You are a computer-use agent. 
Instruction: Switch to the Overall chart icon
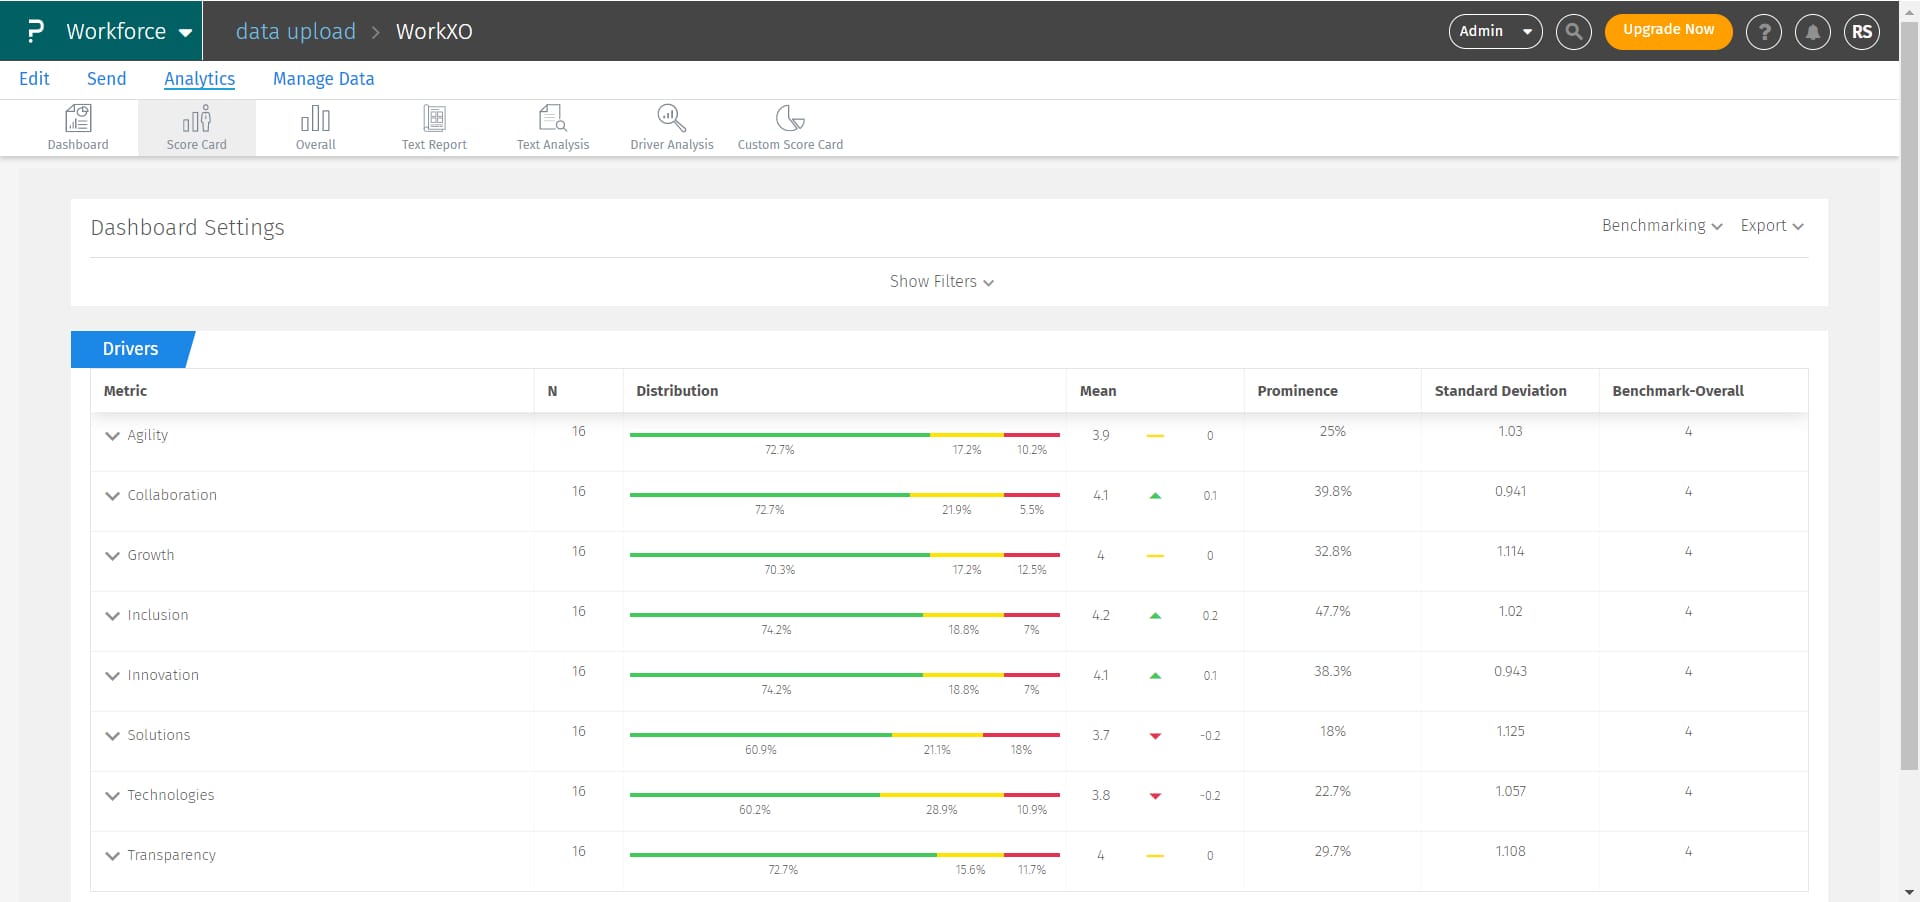coord(315,126)
